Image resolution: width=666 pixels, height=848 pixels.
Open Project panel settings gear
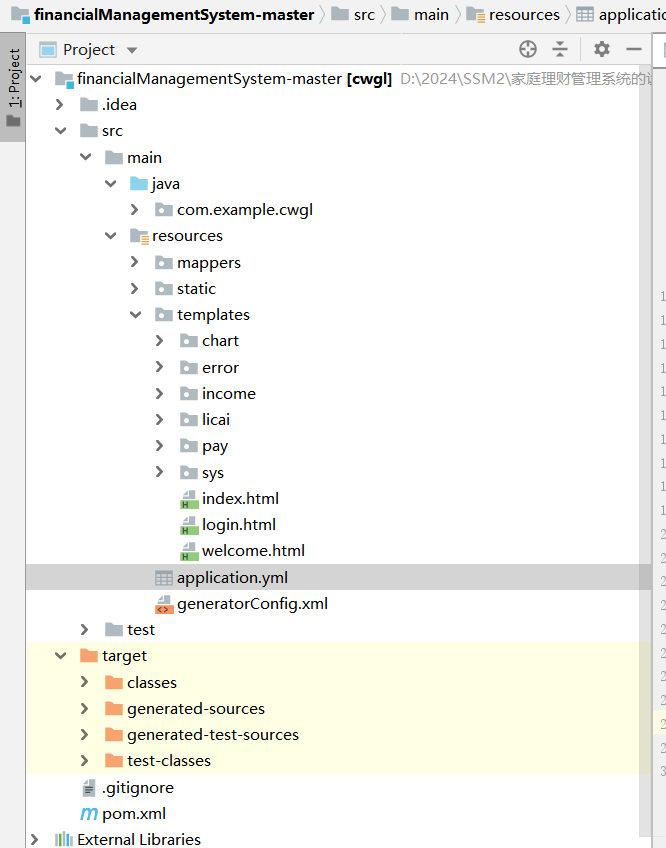(x=601, y=49)
